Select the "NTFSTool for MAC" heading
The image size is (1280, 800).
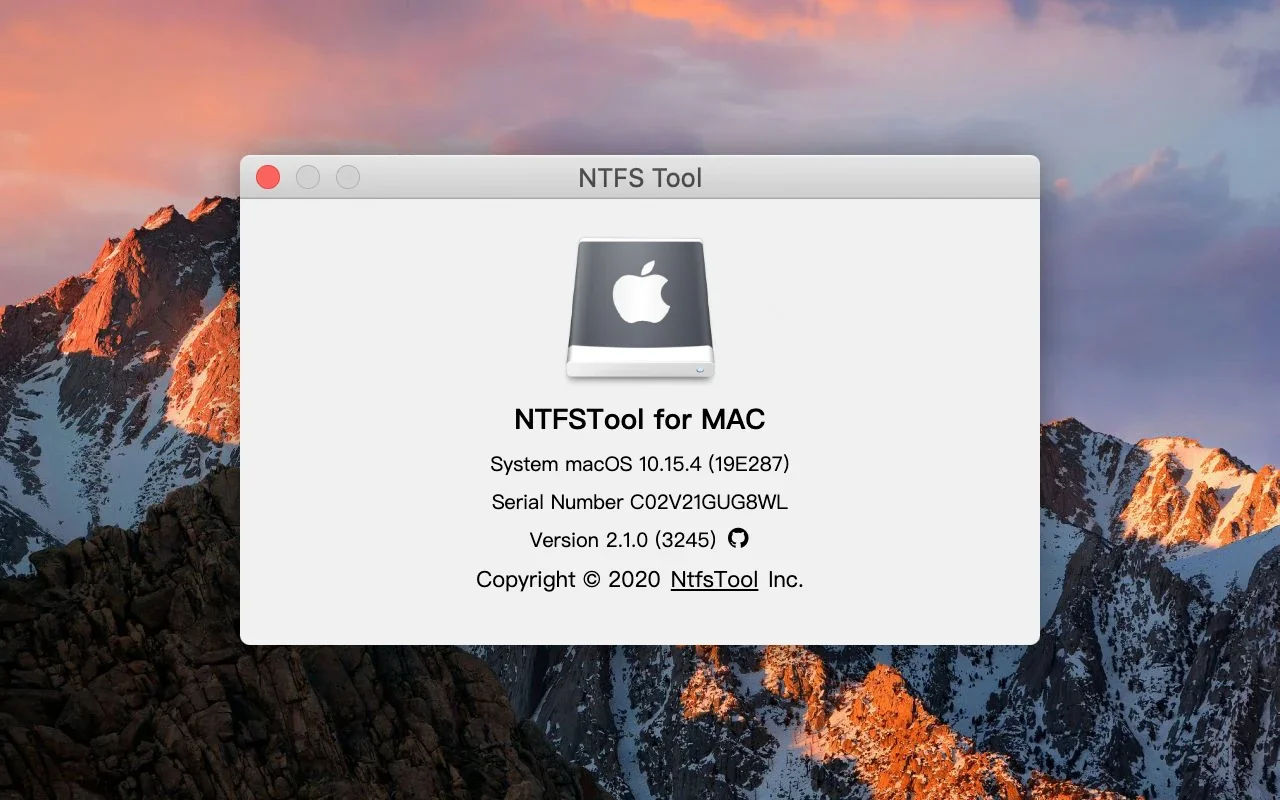click(640, 419)
